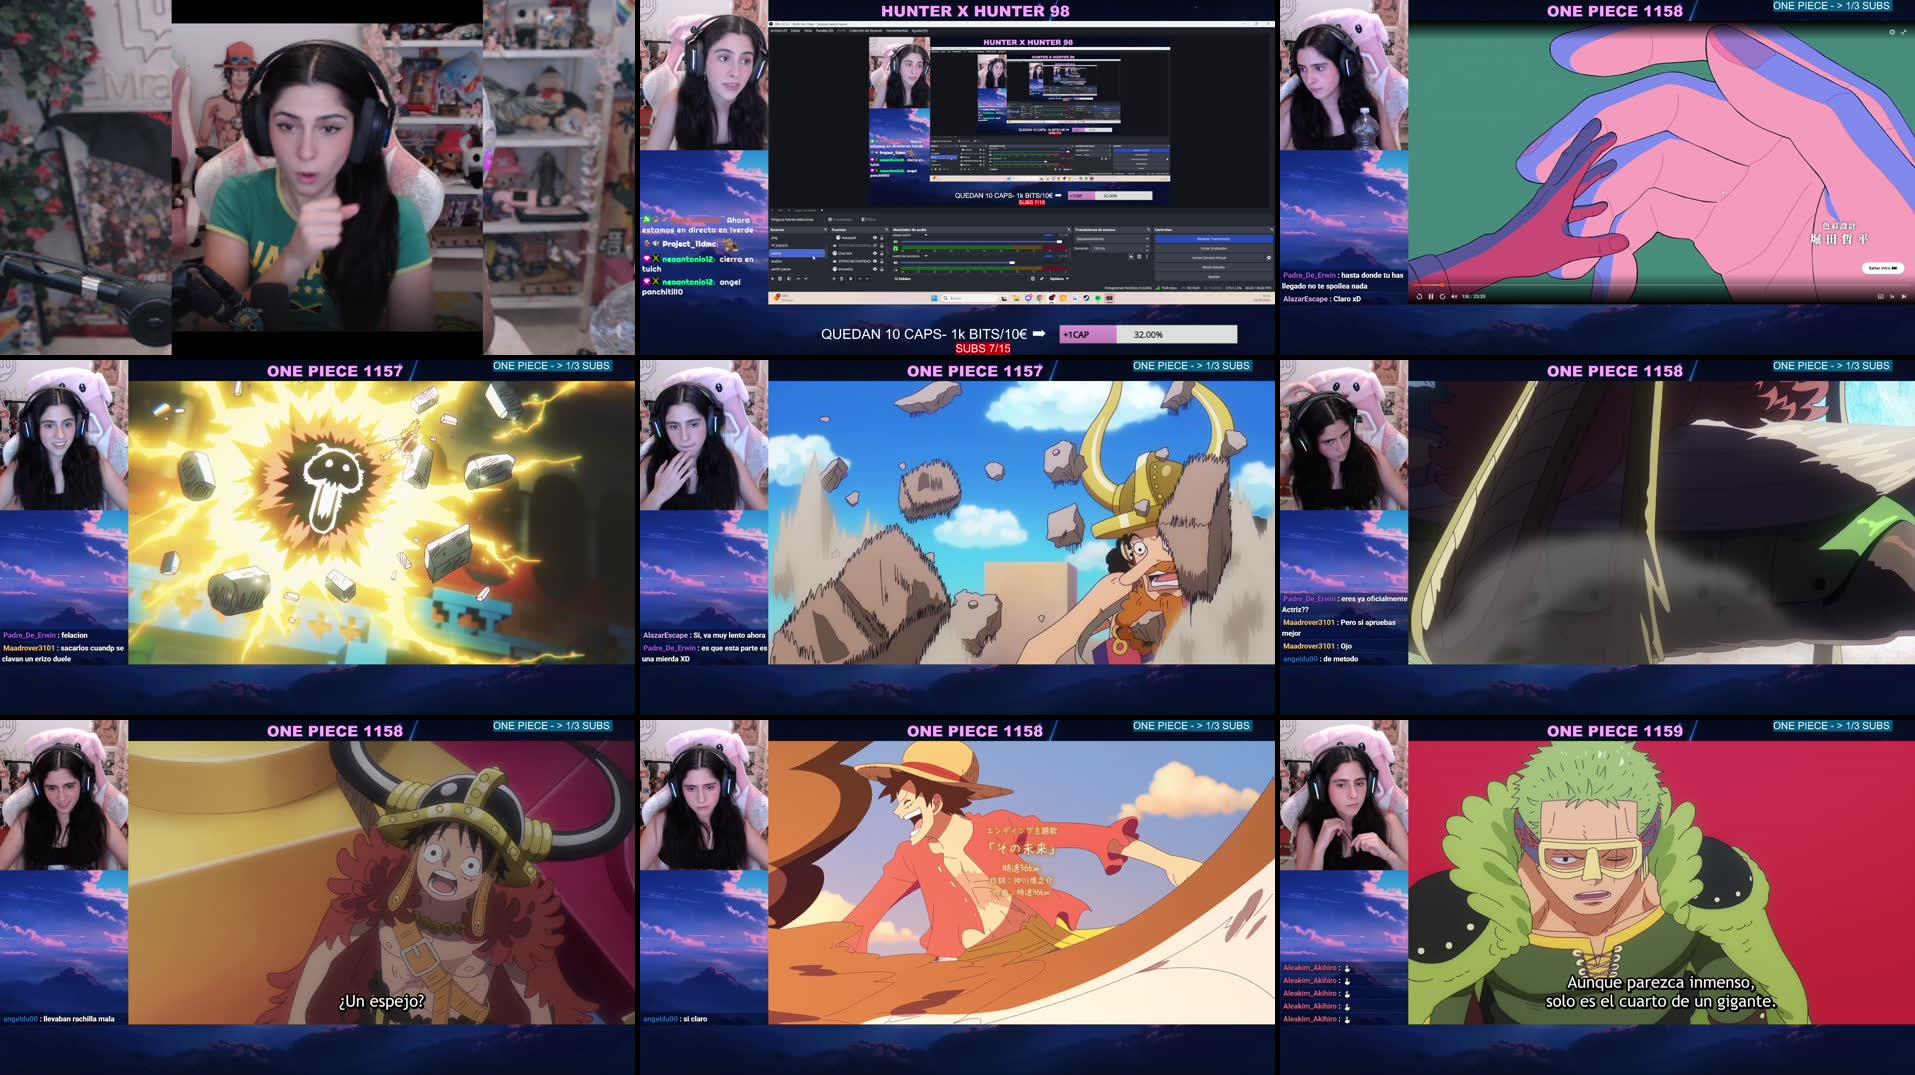
Task: Open the Colección de Escenas menu in OBS
Action: tap(866, 30)
